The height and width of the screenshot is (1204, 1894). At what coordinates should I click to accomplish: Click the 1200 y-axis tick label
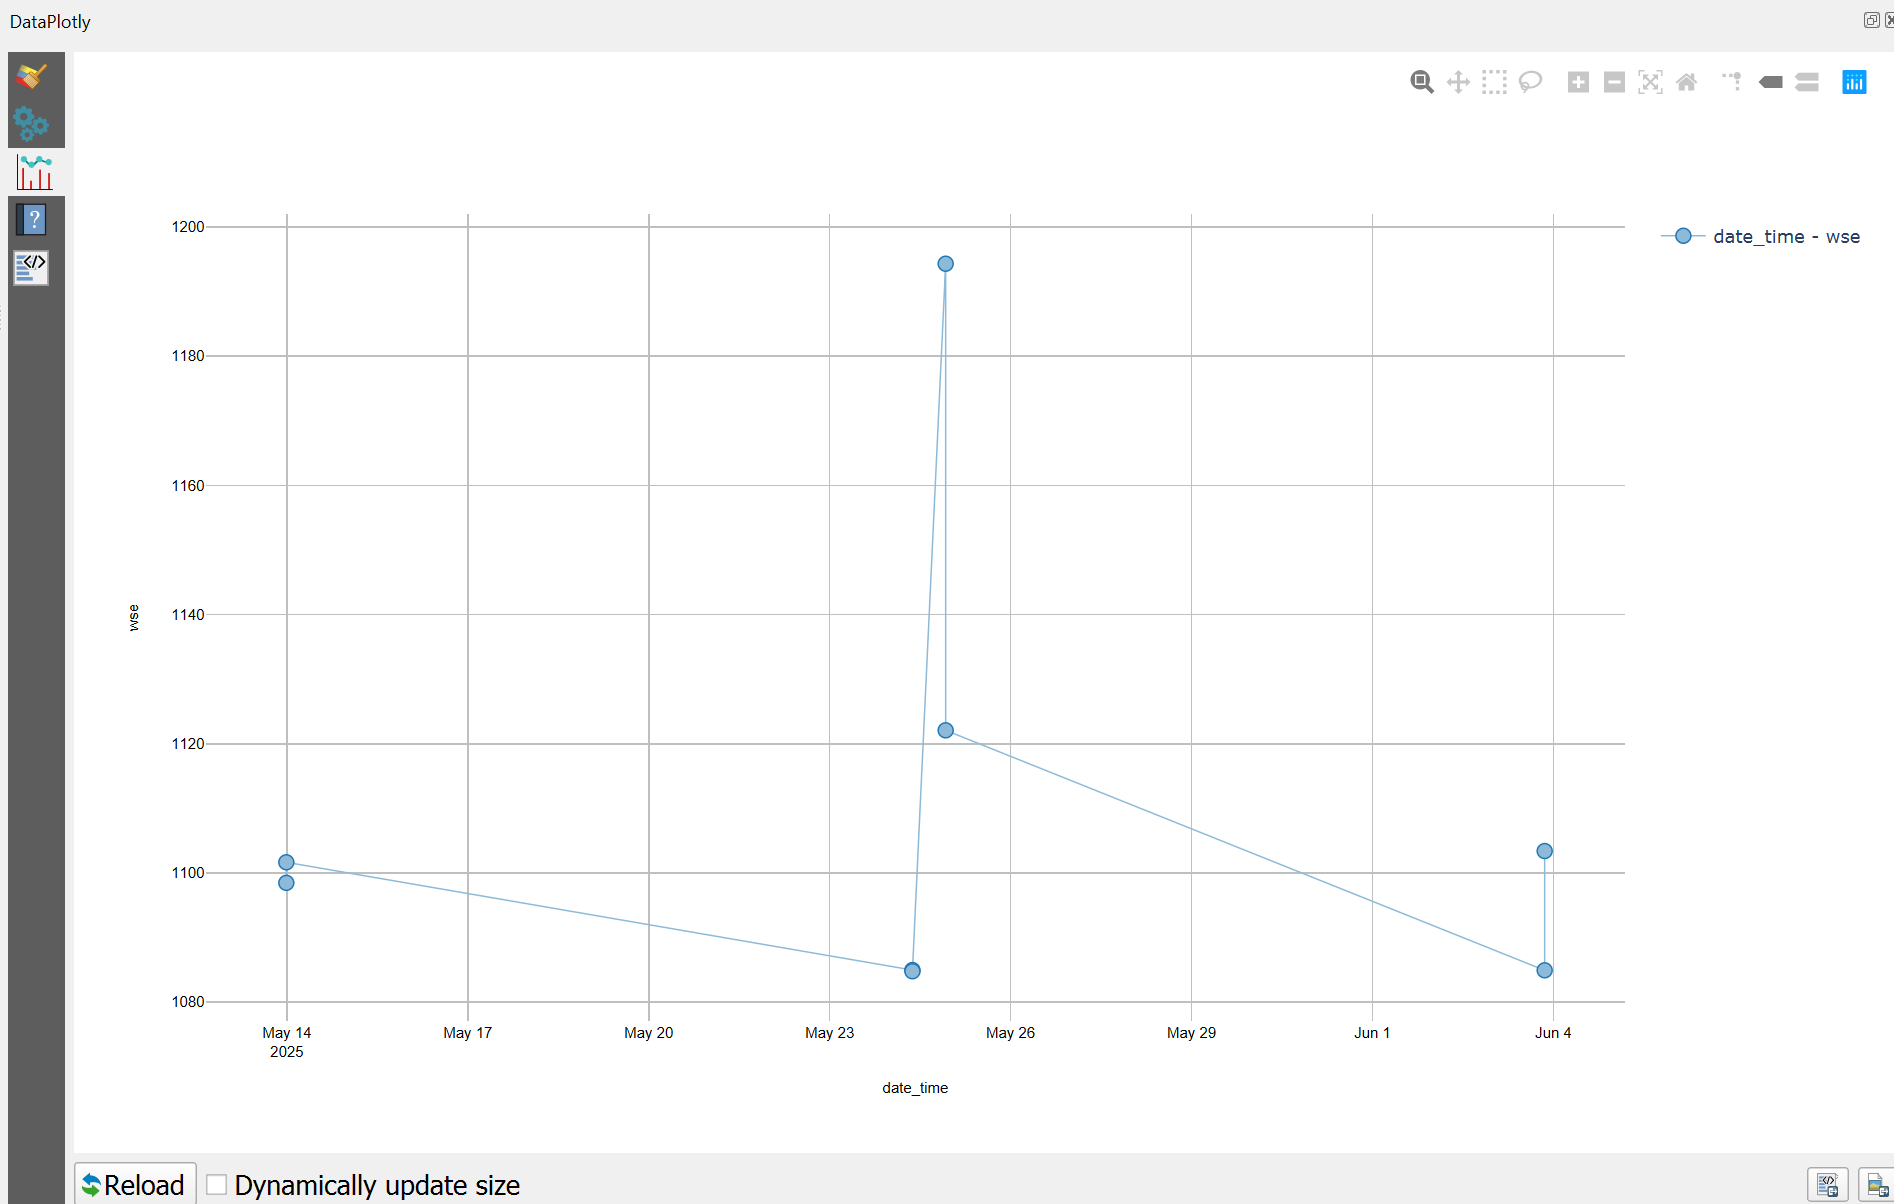pos(188,227)
